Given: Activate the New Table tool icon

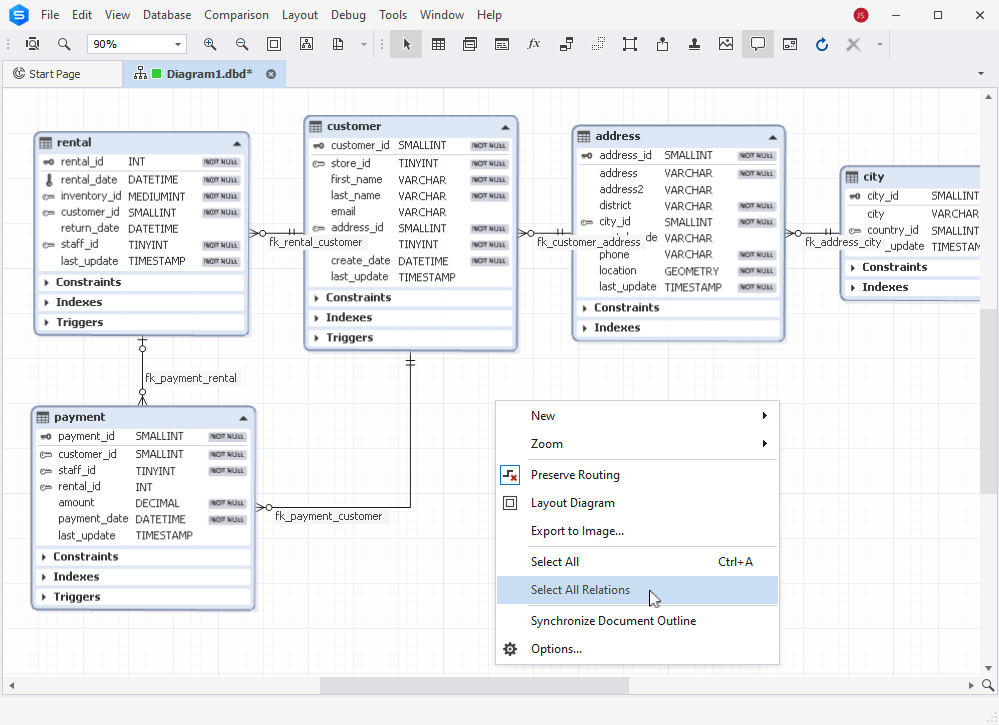Looking at the screenshot, I should 438,44.
